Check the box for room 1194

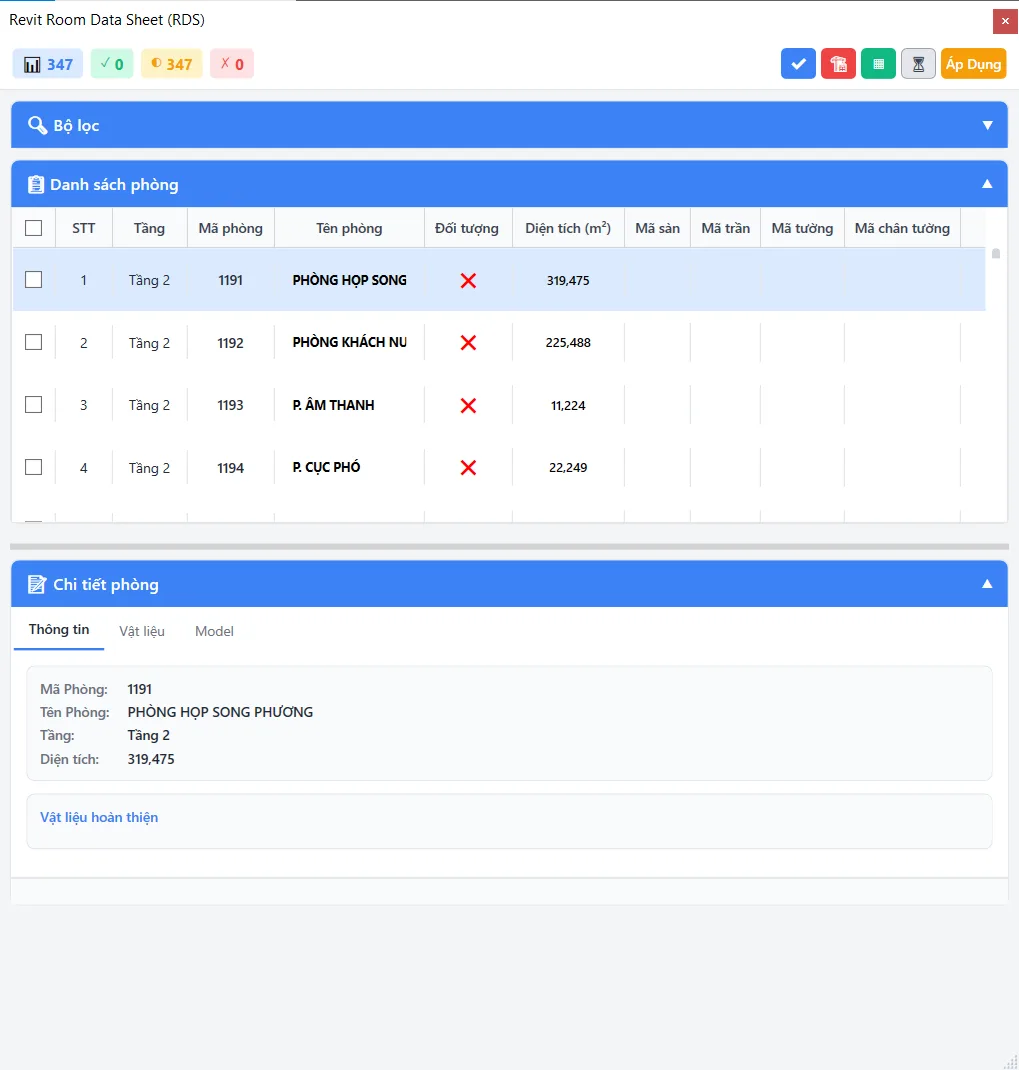[x=33, y=467]
